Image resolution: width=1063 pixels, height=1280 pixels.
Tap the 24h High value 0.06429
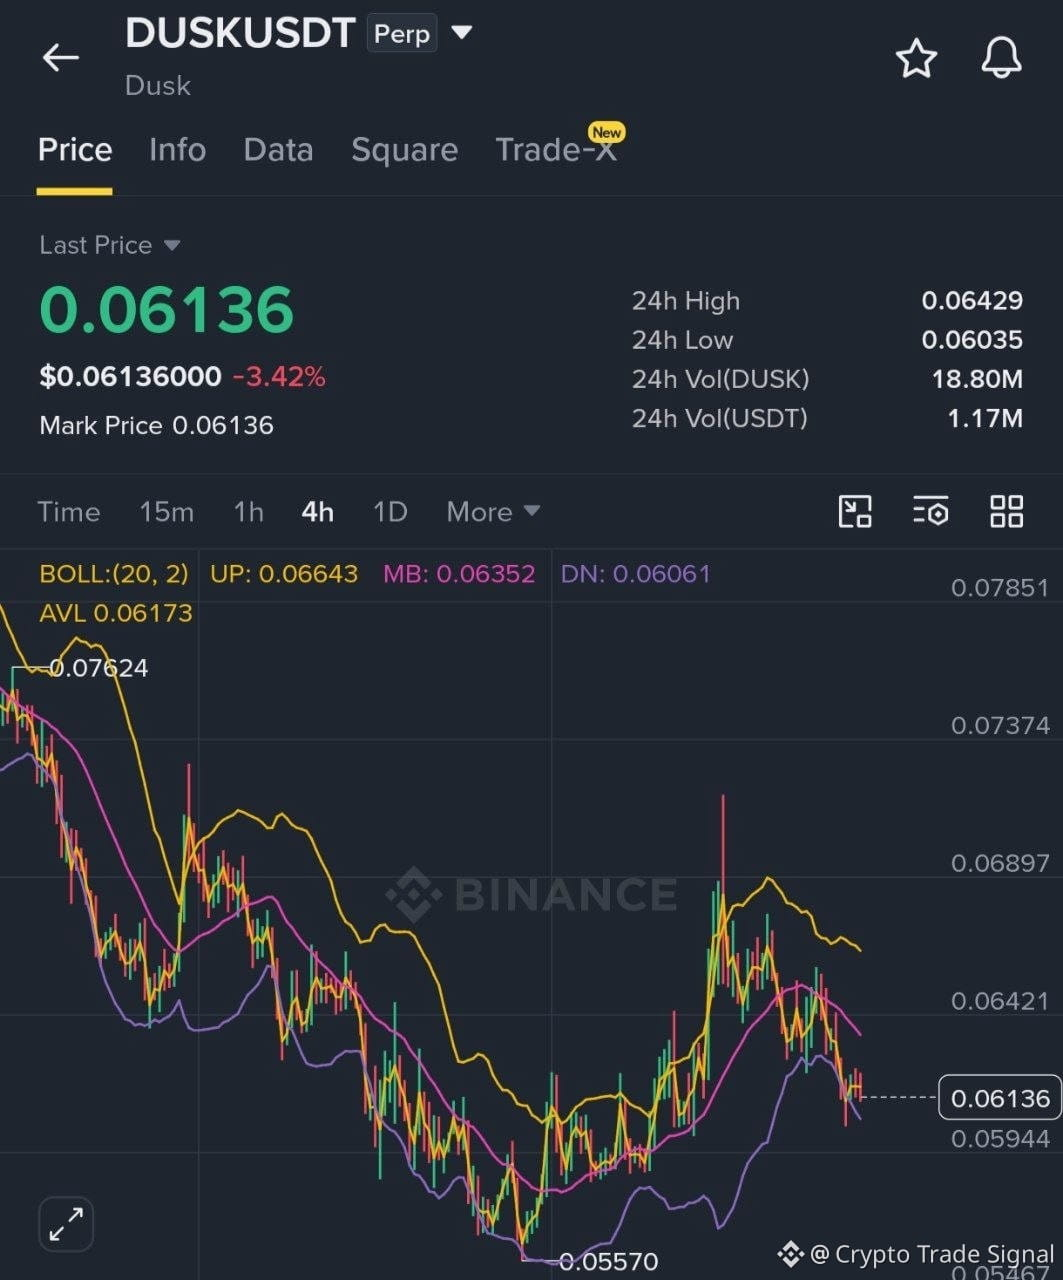972,301
